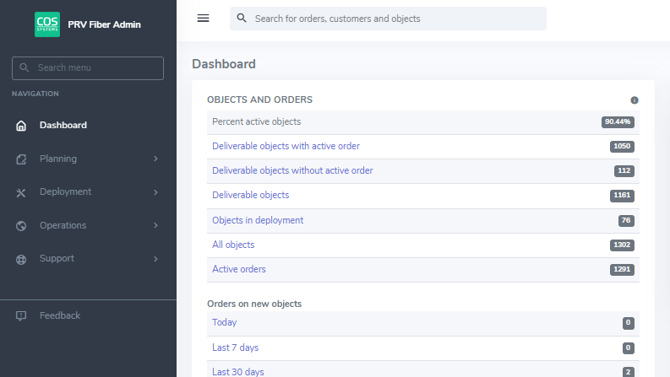Expand the Deployment chevron
Image resolution: width=670 pixels, height=377 pixels.
tap(156, 192)
